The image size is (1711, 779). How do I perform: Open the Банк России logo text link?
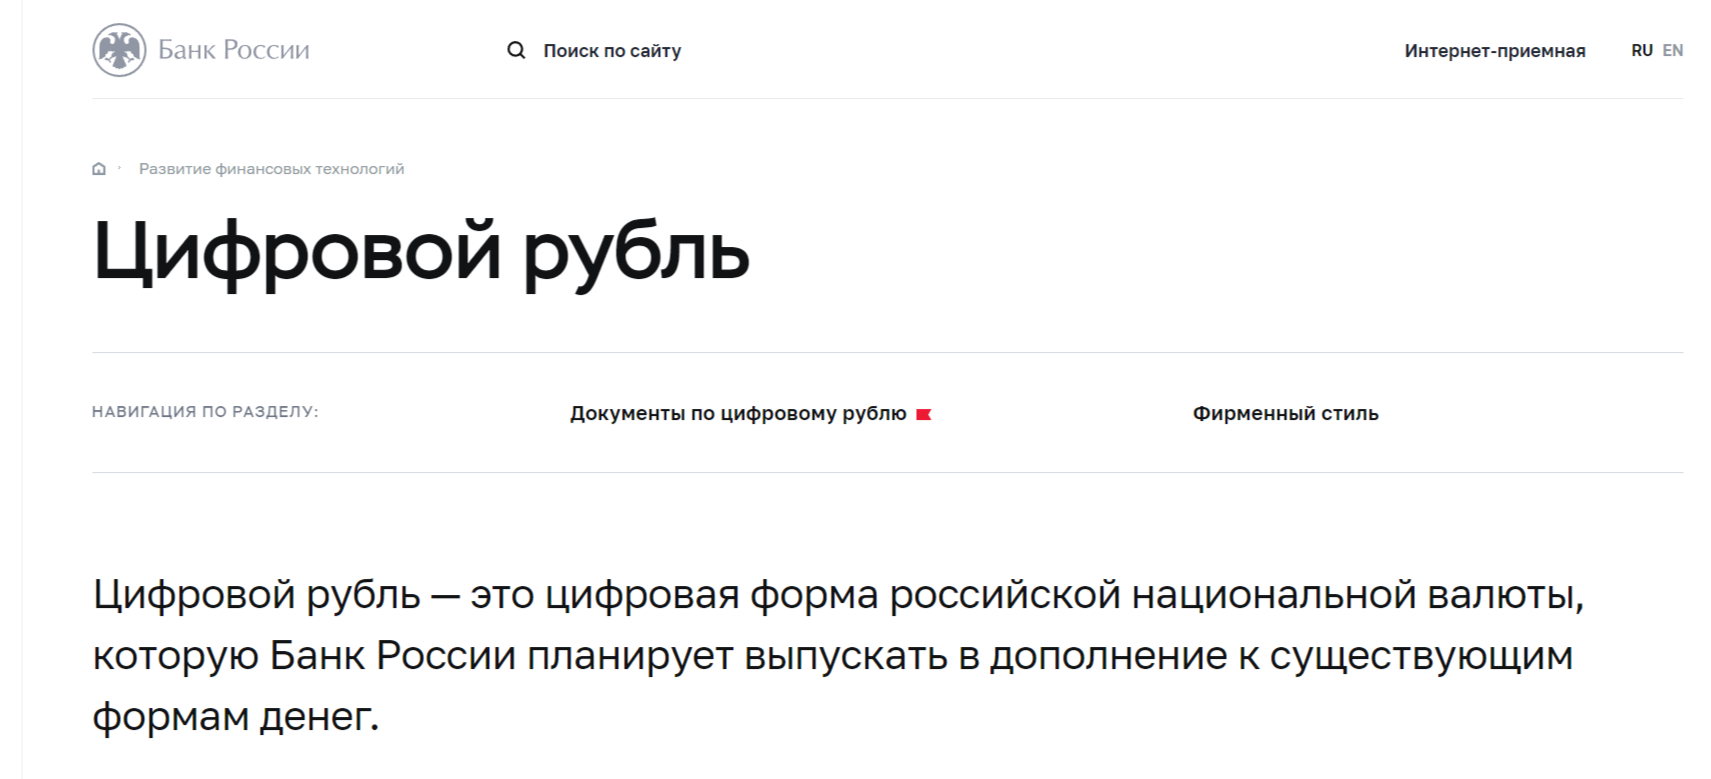click(234, 50)
